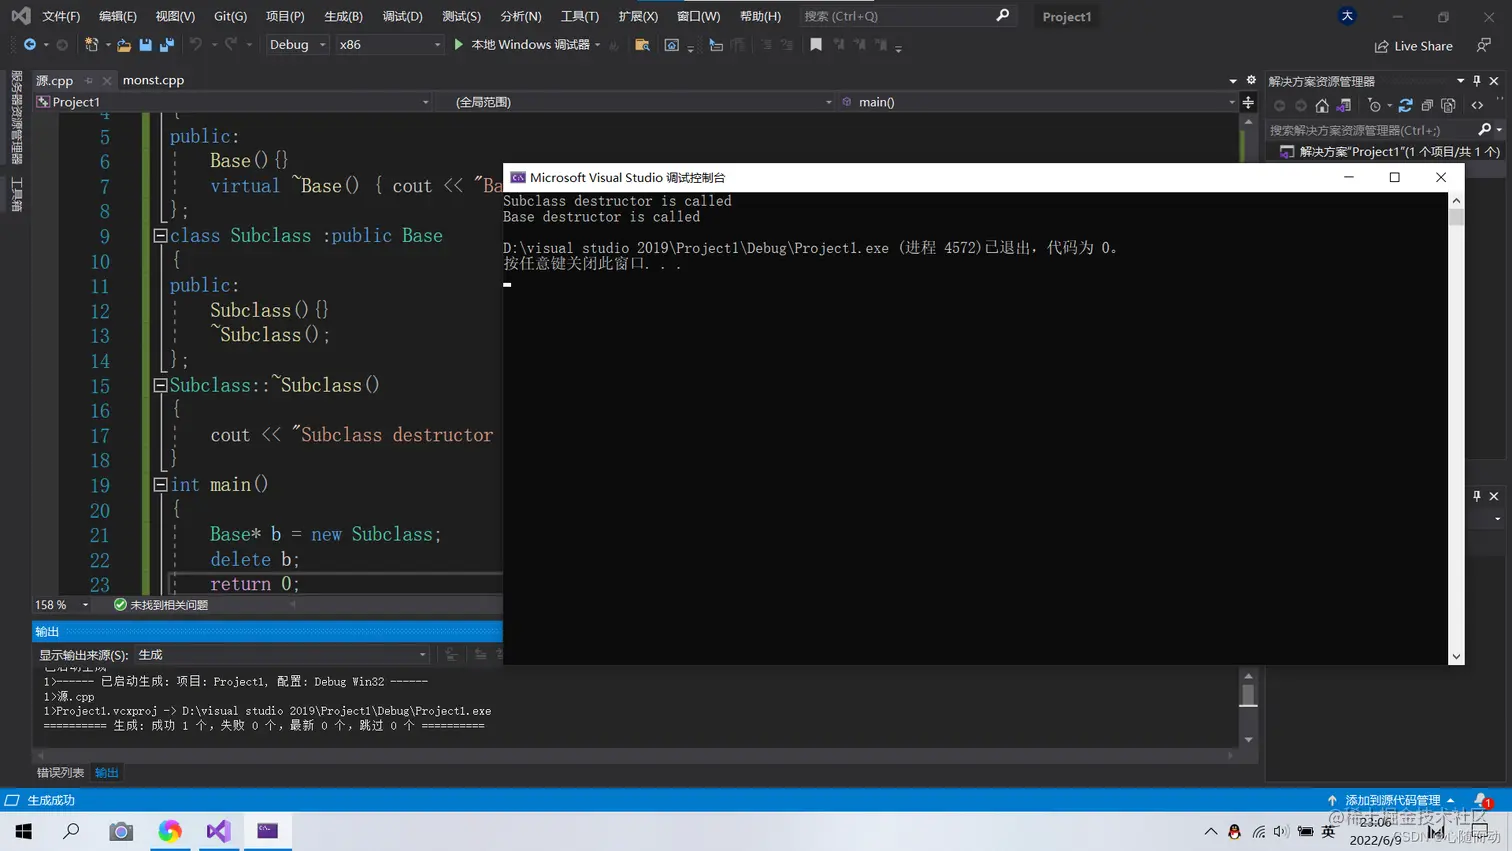
Task: Open the 工具(T) menu
Action: [579, 16]
